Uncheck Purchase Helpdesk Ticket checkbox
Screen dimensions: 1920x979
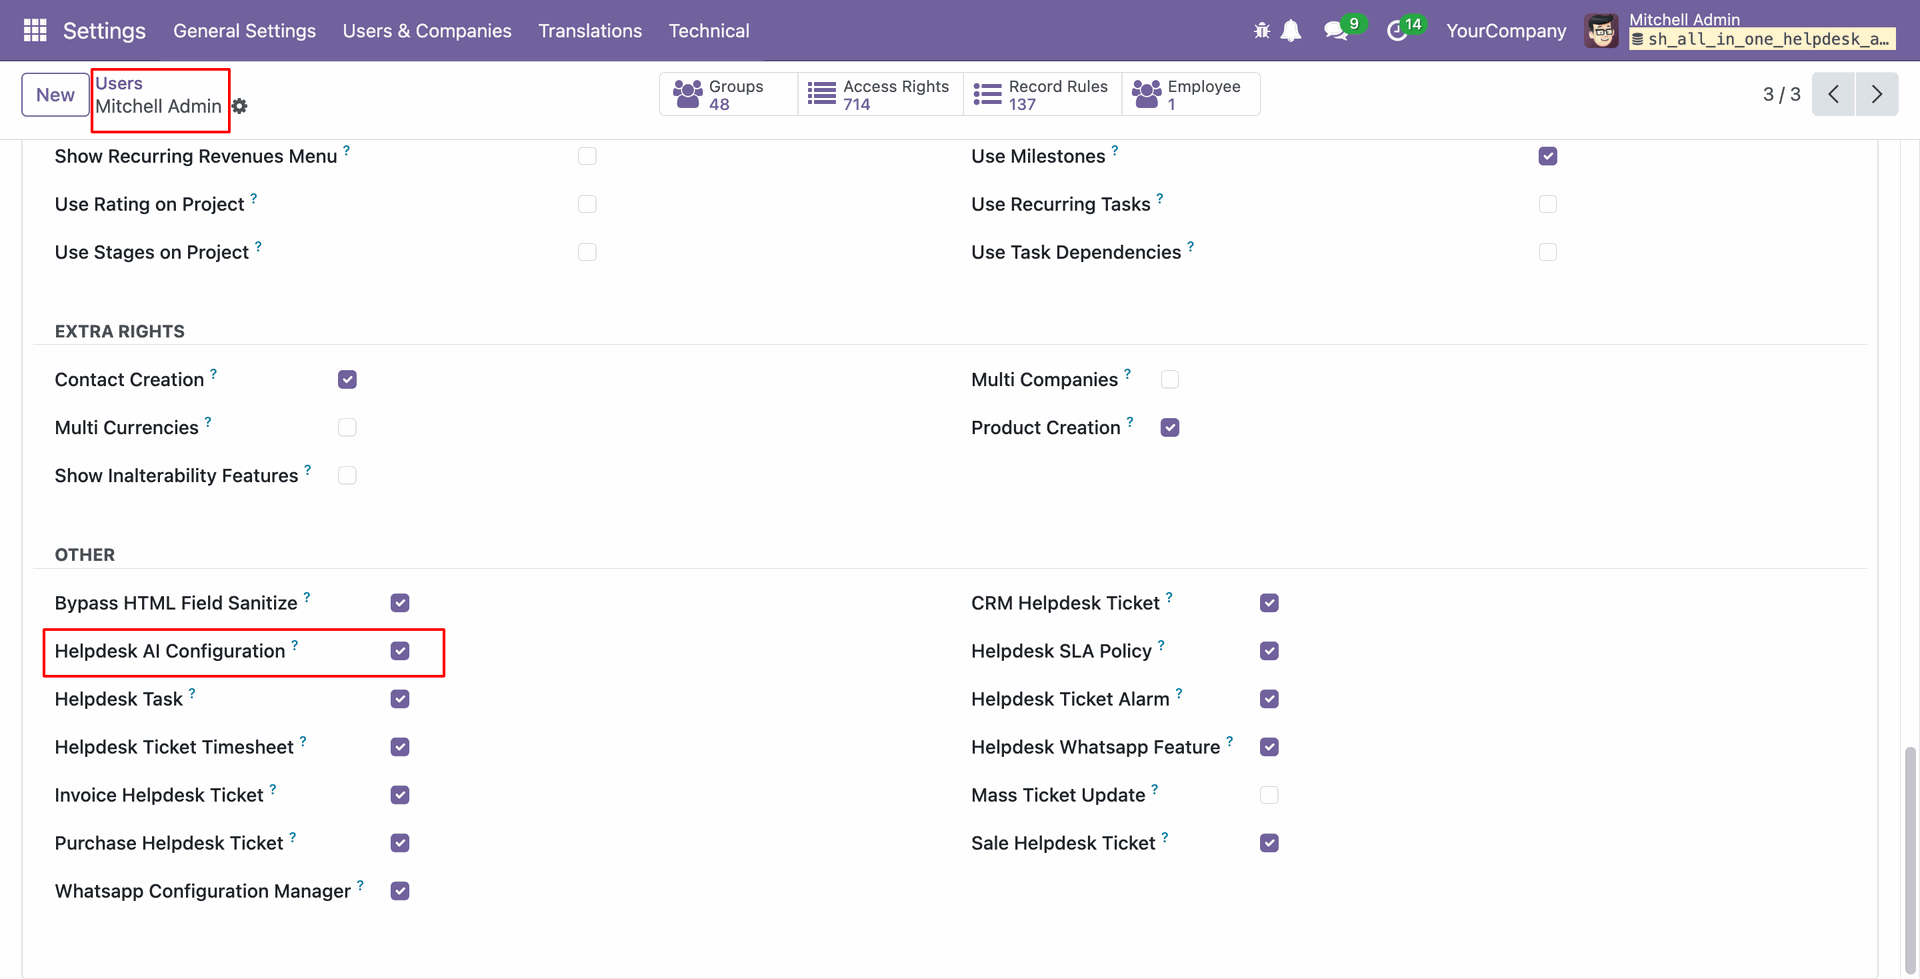[400, 843]
